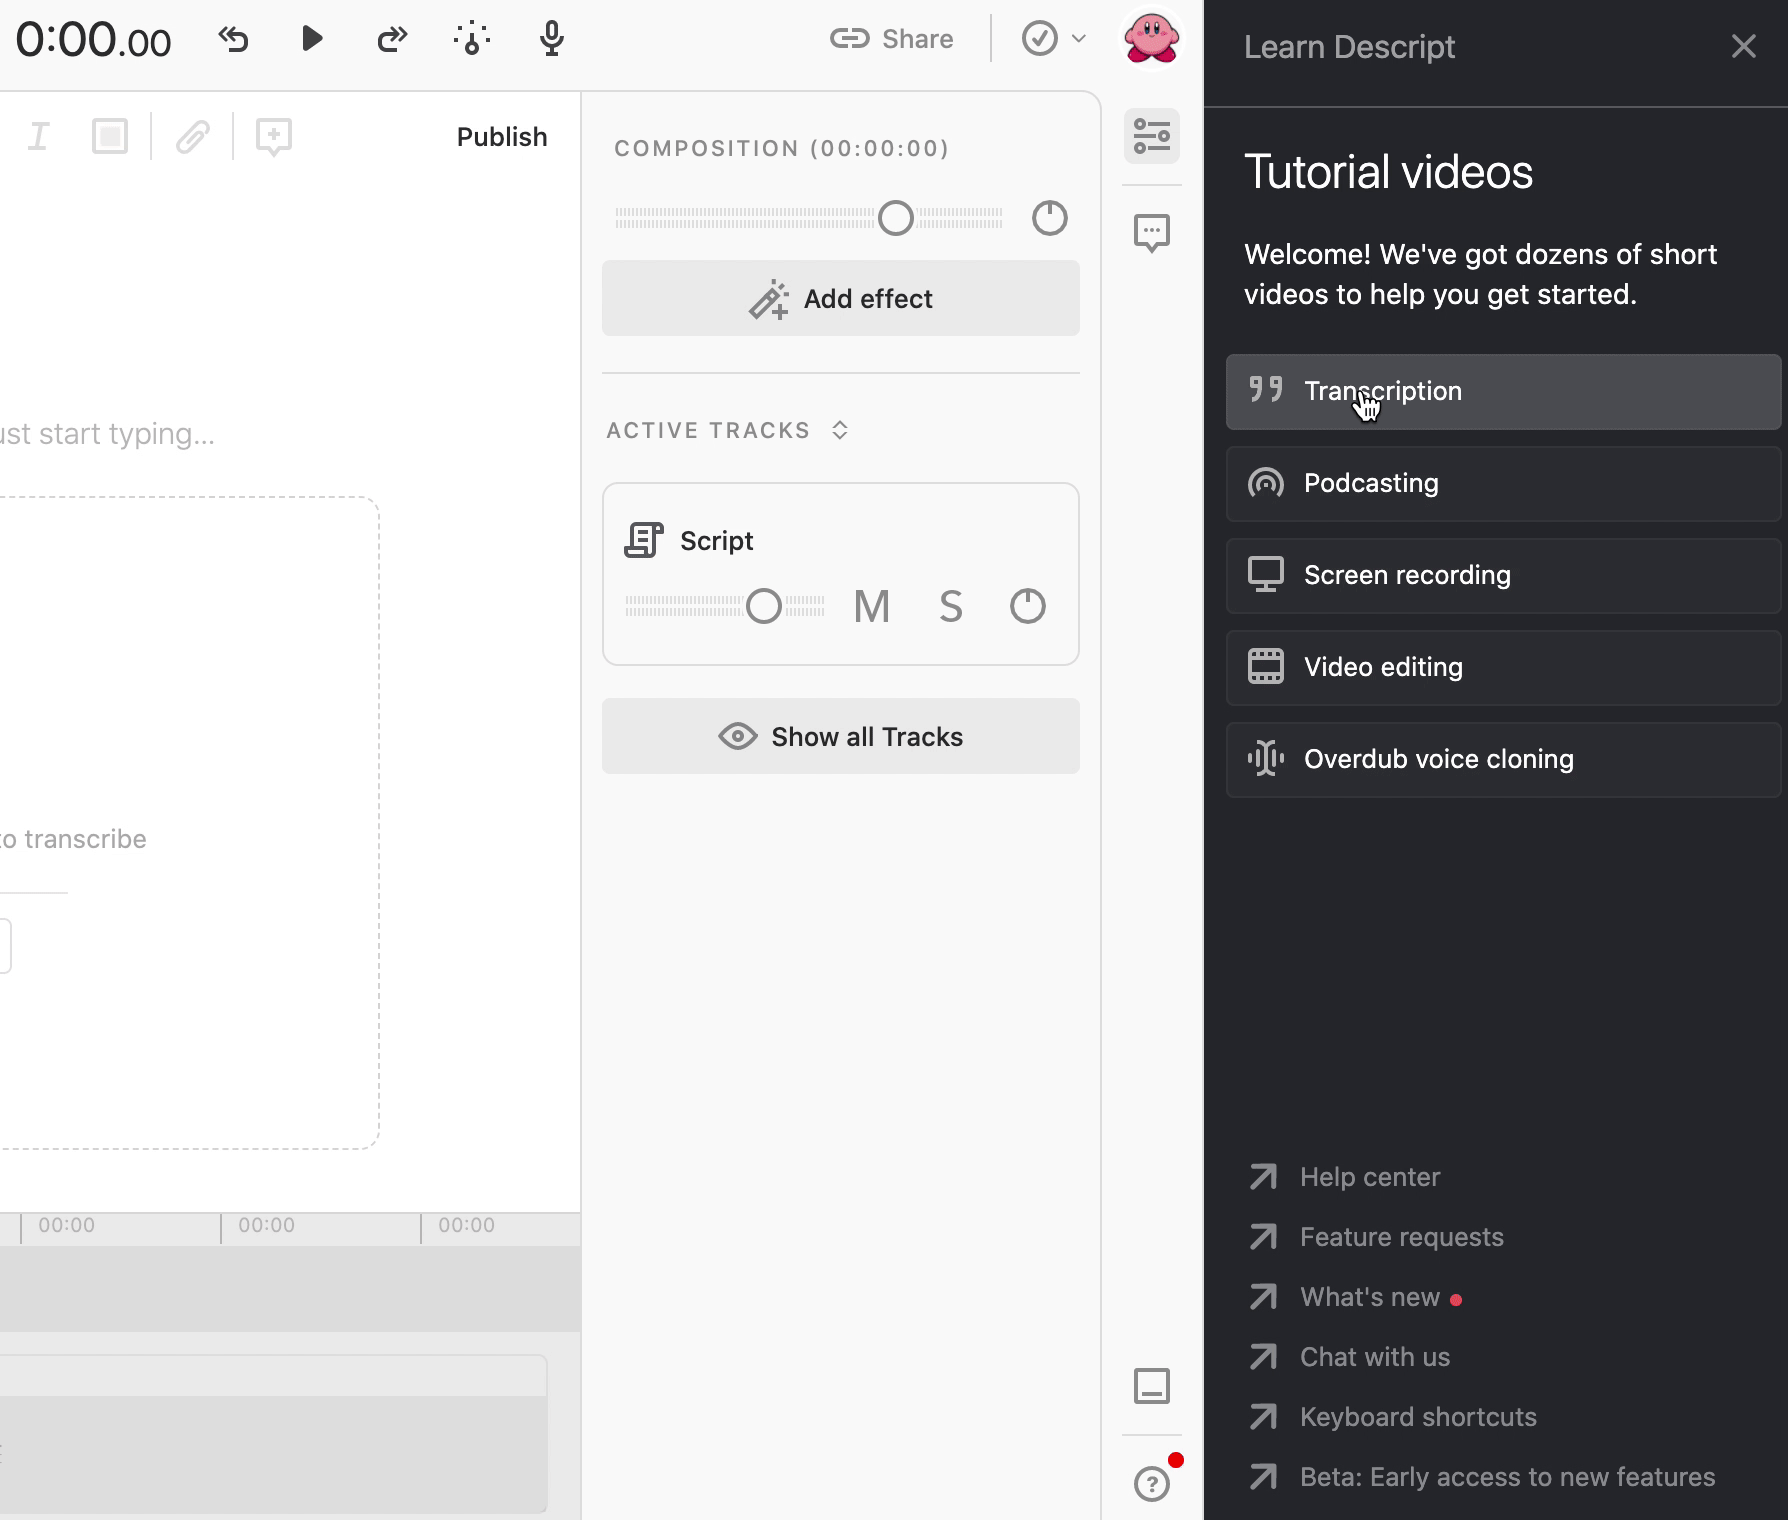
Task: Click the paperclip attachment icon
Action: [193, 136]
